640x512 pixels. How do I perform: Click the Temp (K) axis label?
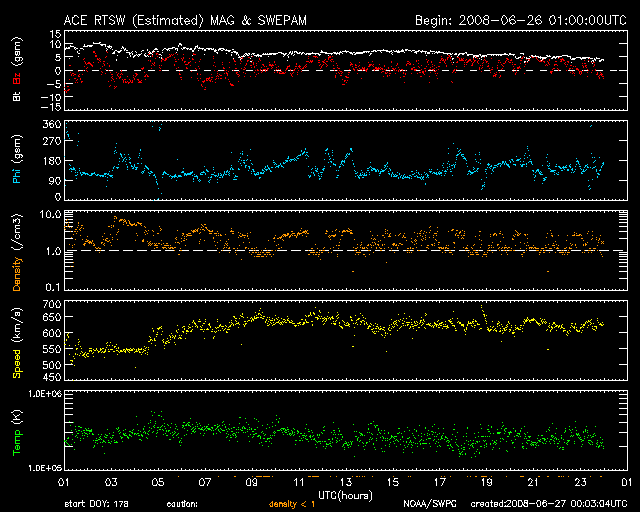point(16,432)
